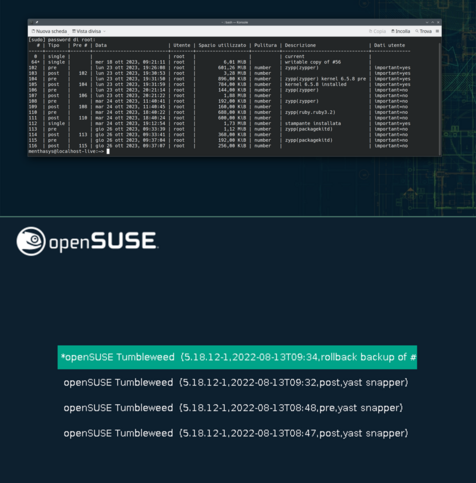
Task: Open the Konsole hamburger menu
Action: (x=437, y=31)
